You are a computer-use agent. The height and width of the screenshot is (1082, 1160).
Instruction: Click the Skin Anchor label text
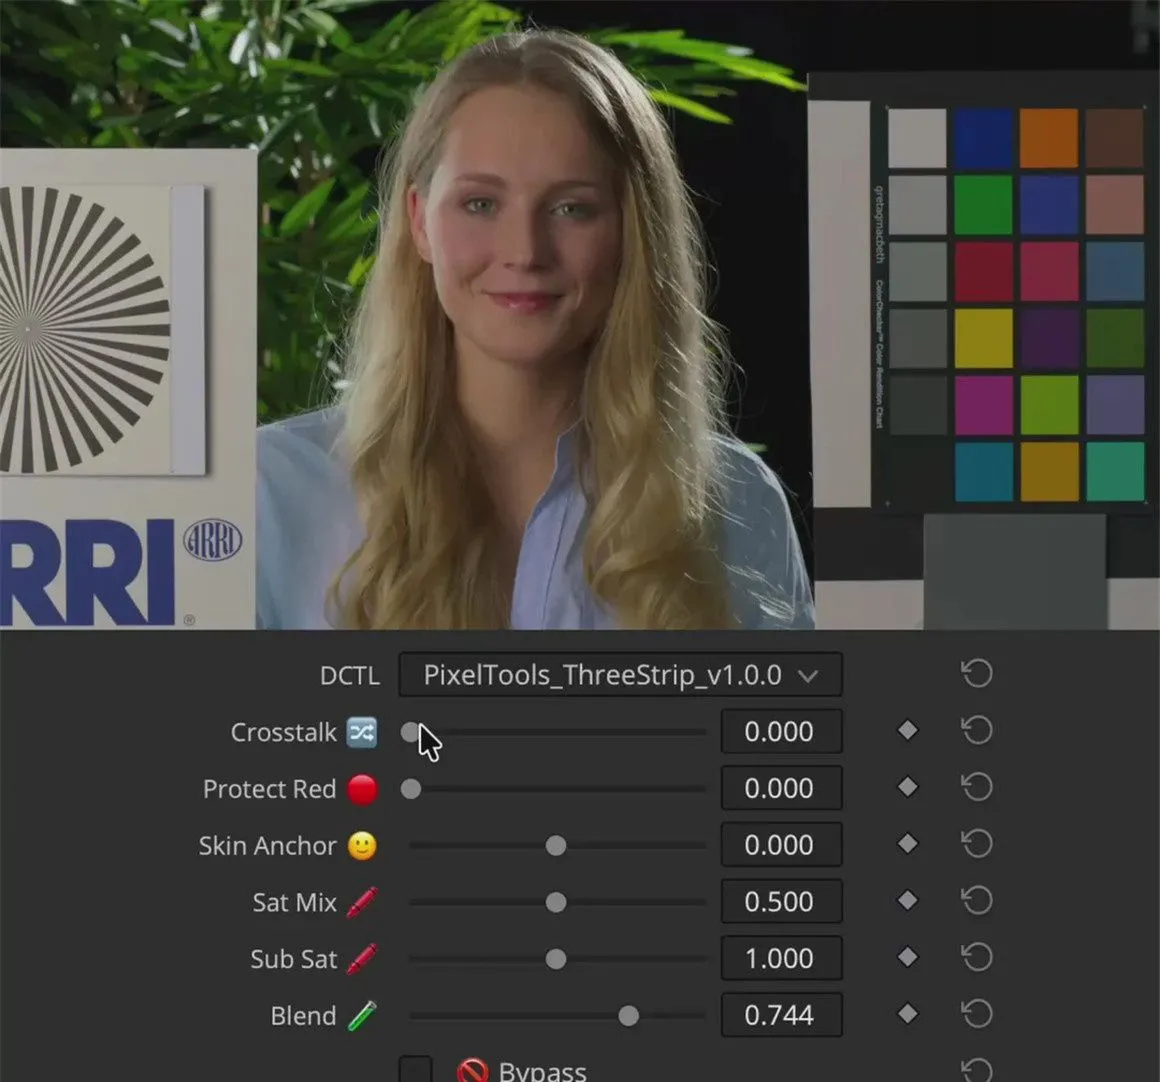tap(267, 845)
